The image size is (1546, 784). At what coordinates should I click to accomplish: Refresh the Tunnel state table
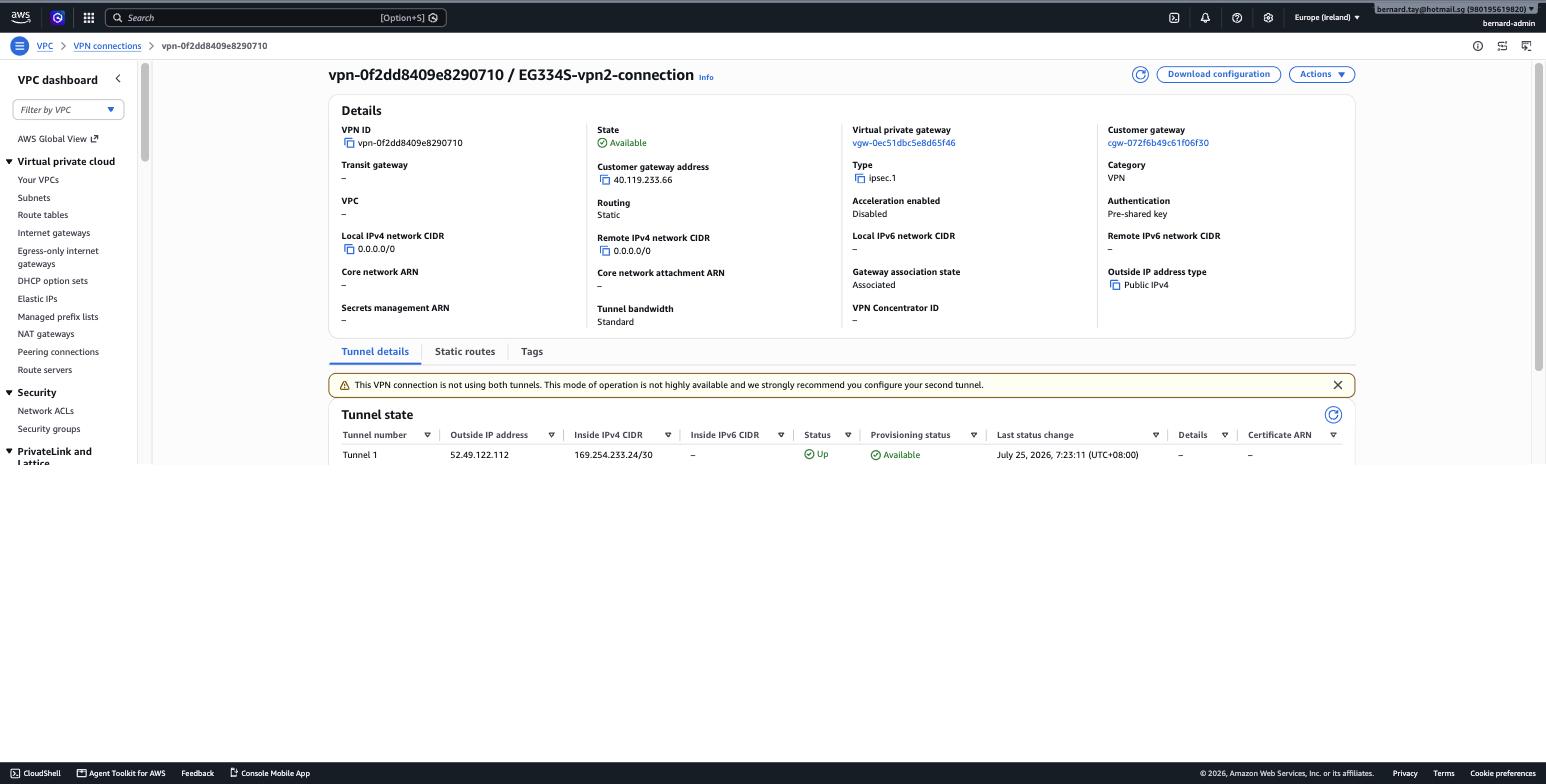pos(1333,415)
